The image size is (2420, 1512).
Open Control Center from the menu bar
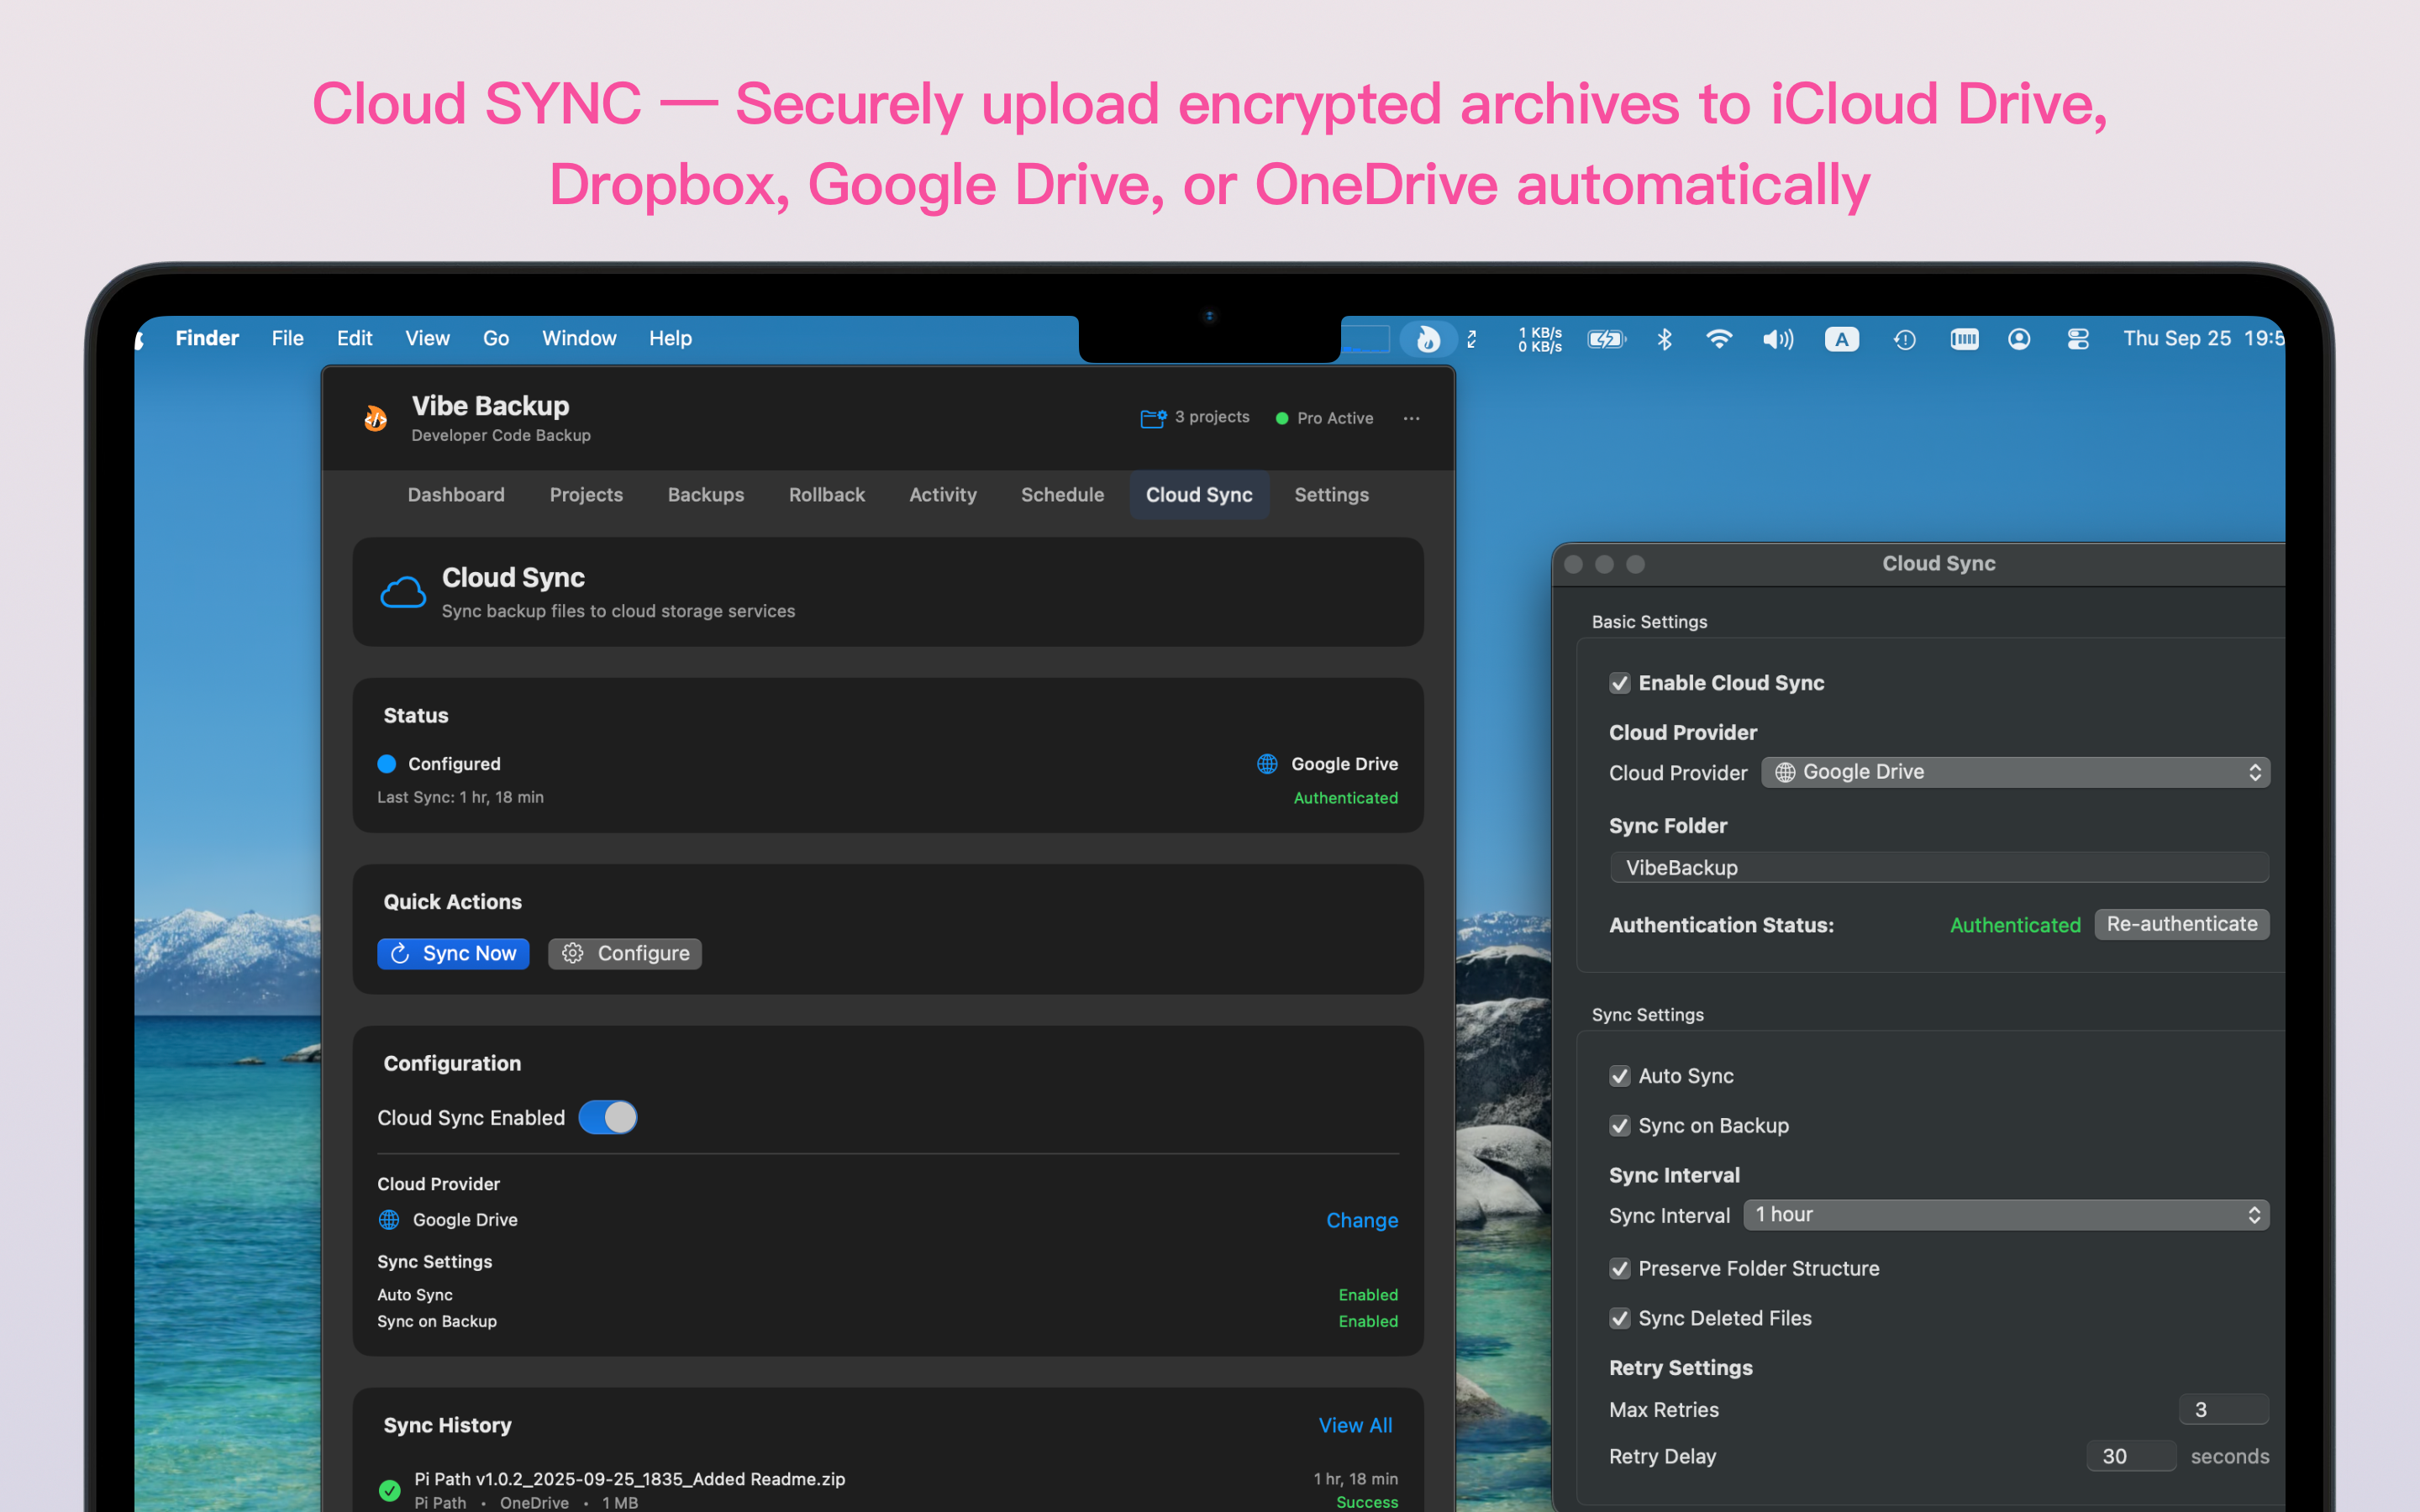[x=2077, y=339]
